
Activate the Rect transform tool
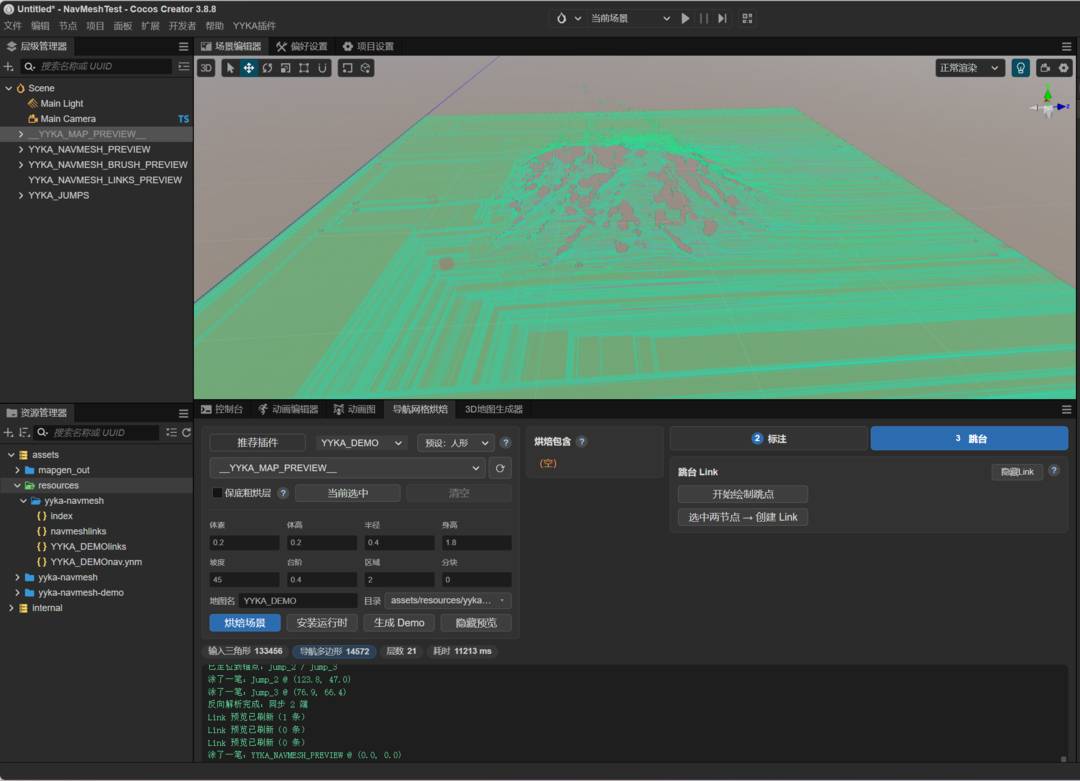pos(304,68)
